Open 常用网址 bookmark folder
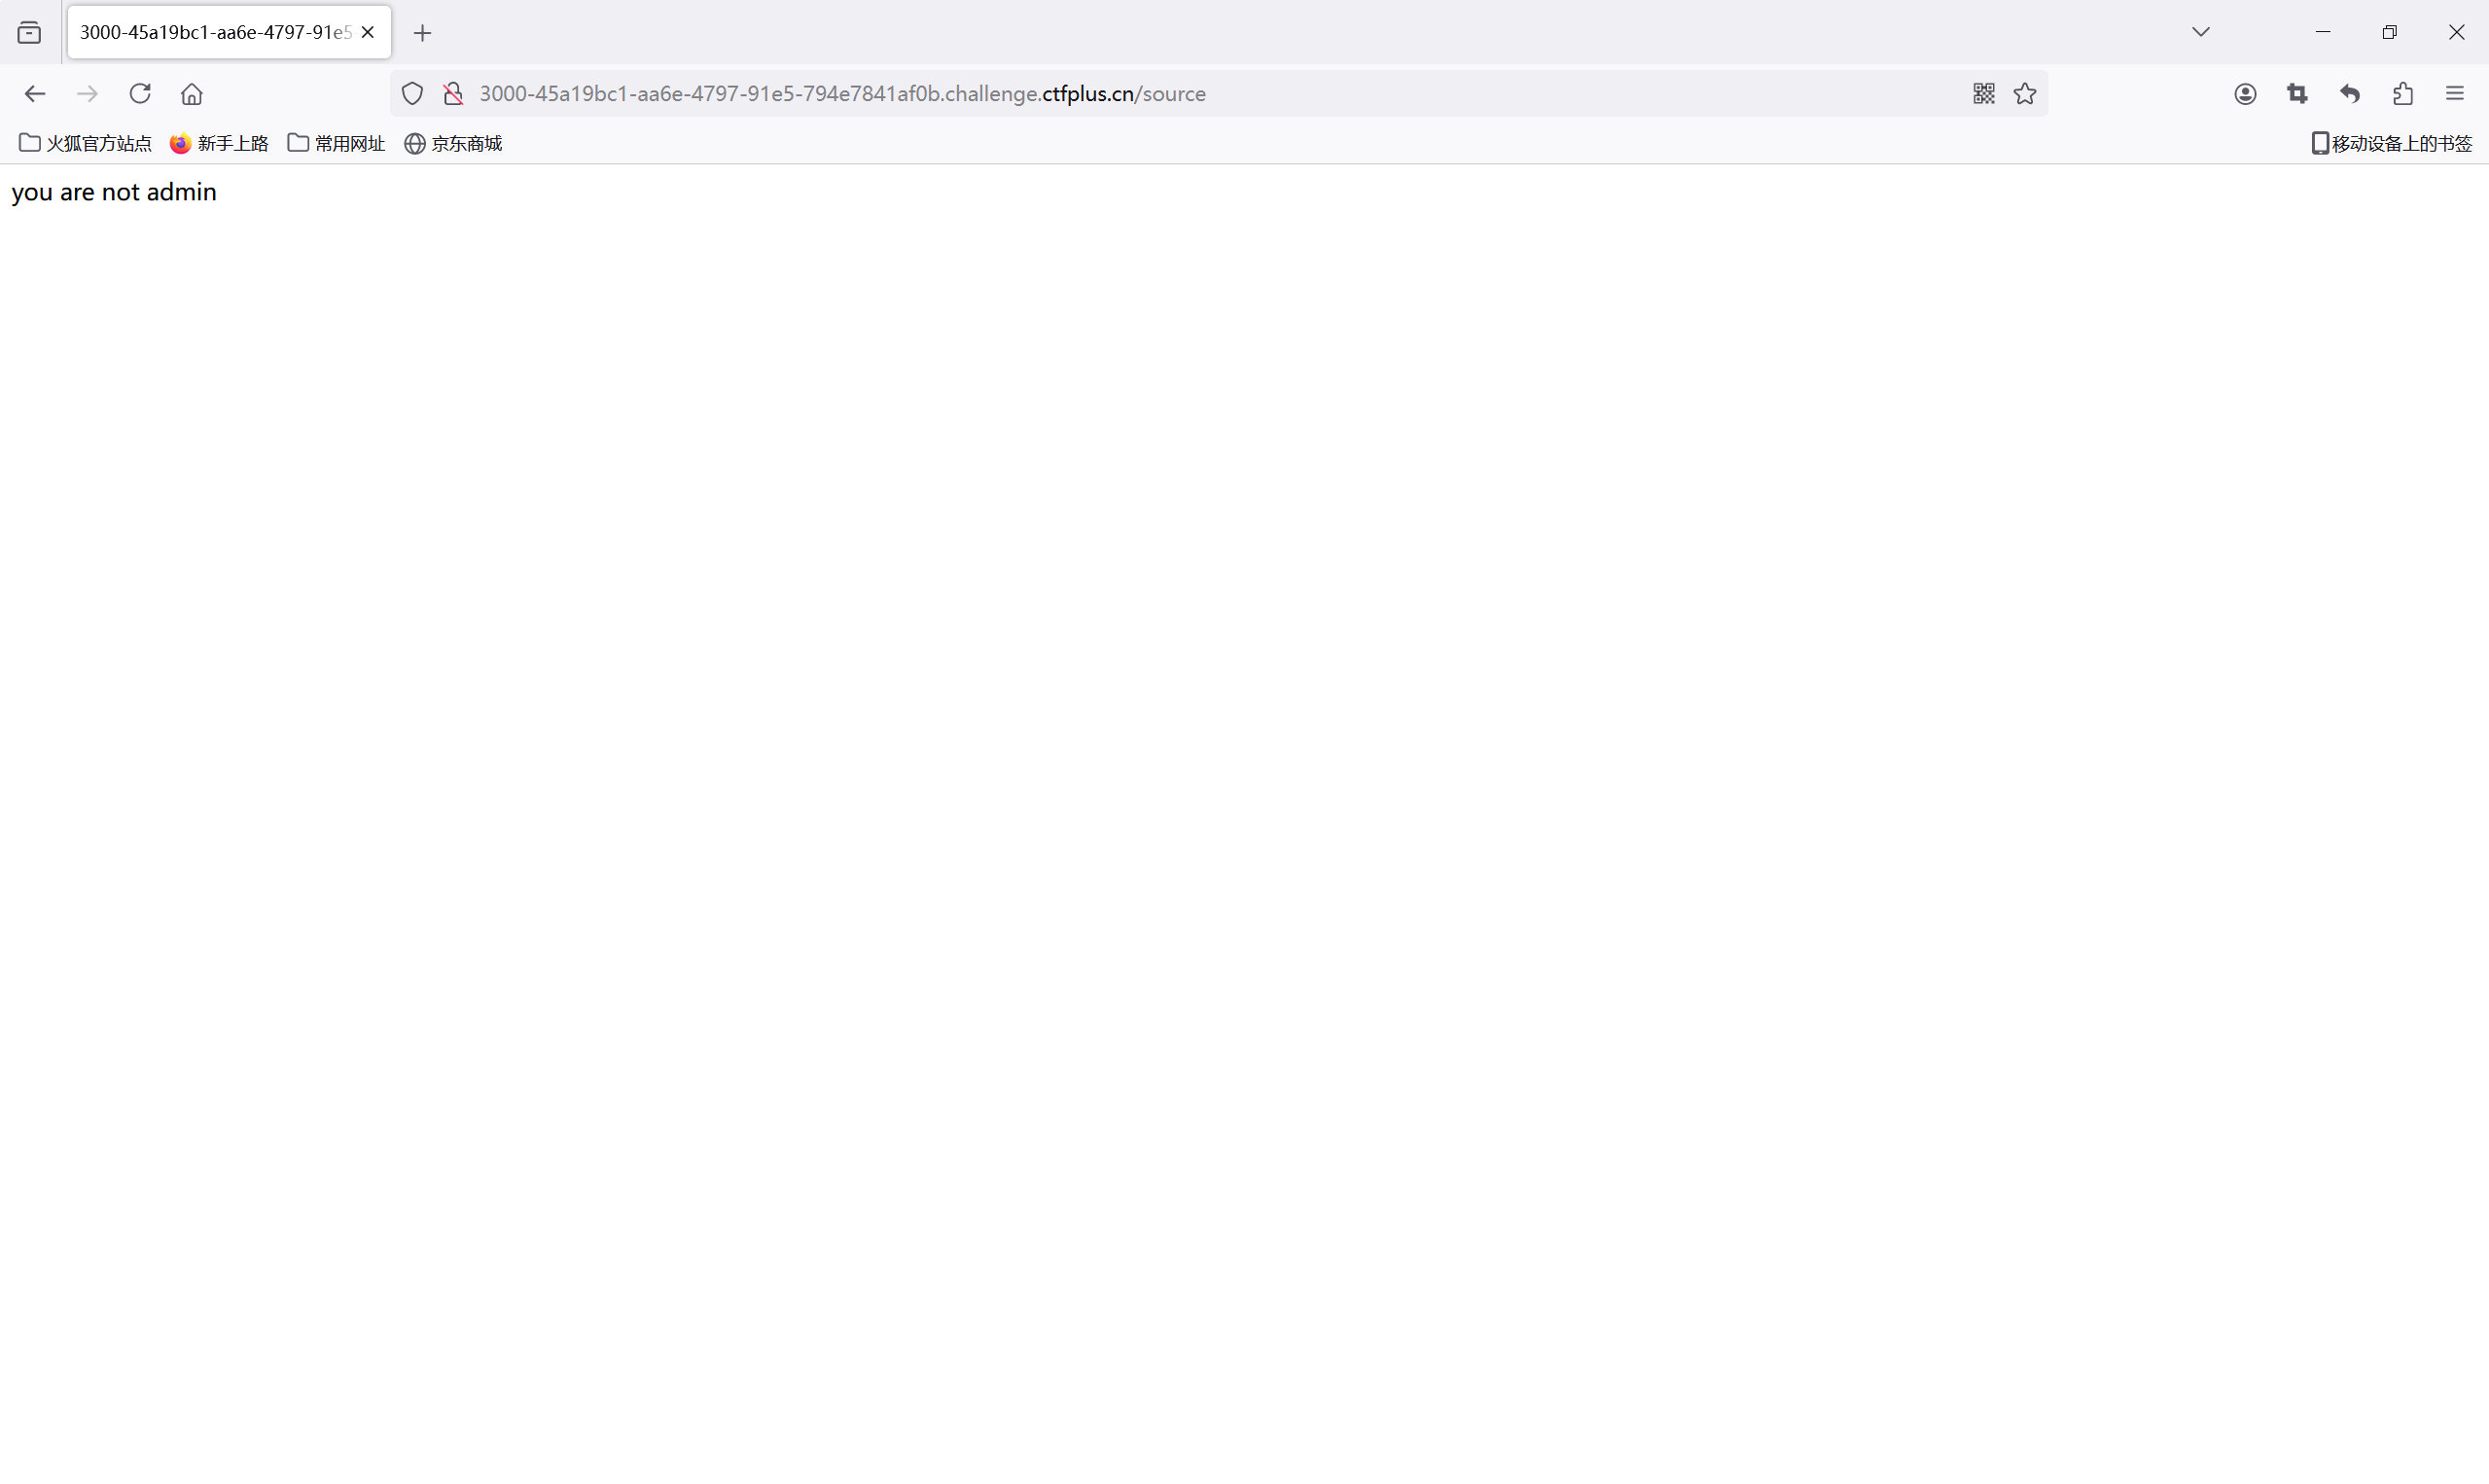The height and width of the screenshot is (1484, 2489). tap(336, 144)
